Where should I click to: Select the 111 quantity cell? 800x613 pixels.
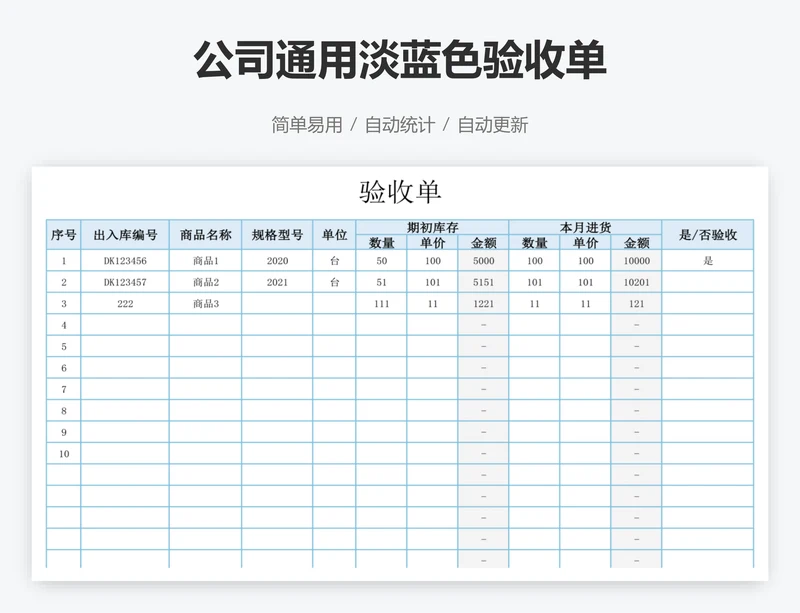click(382, 304)
